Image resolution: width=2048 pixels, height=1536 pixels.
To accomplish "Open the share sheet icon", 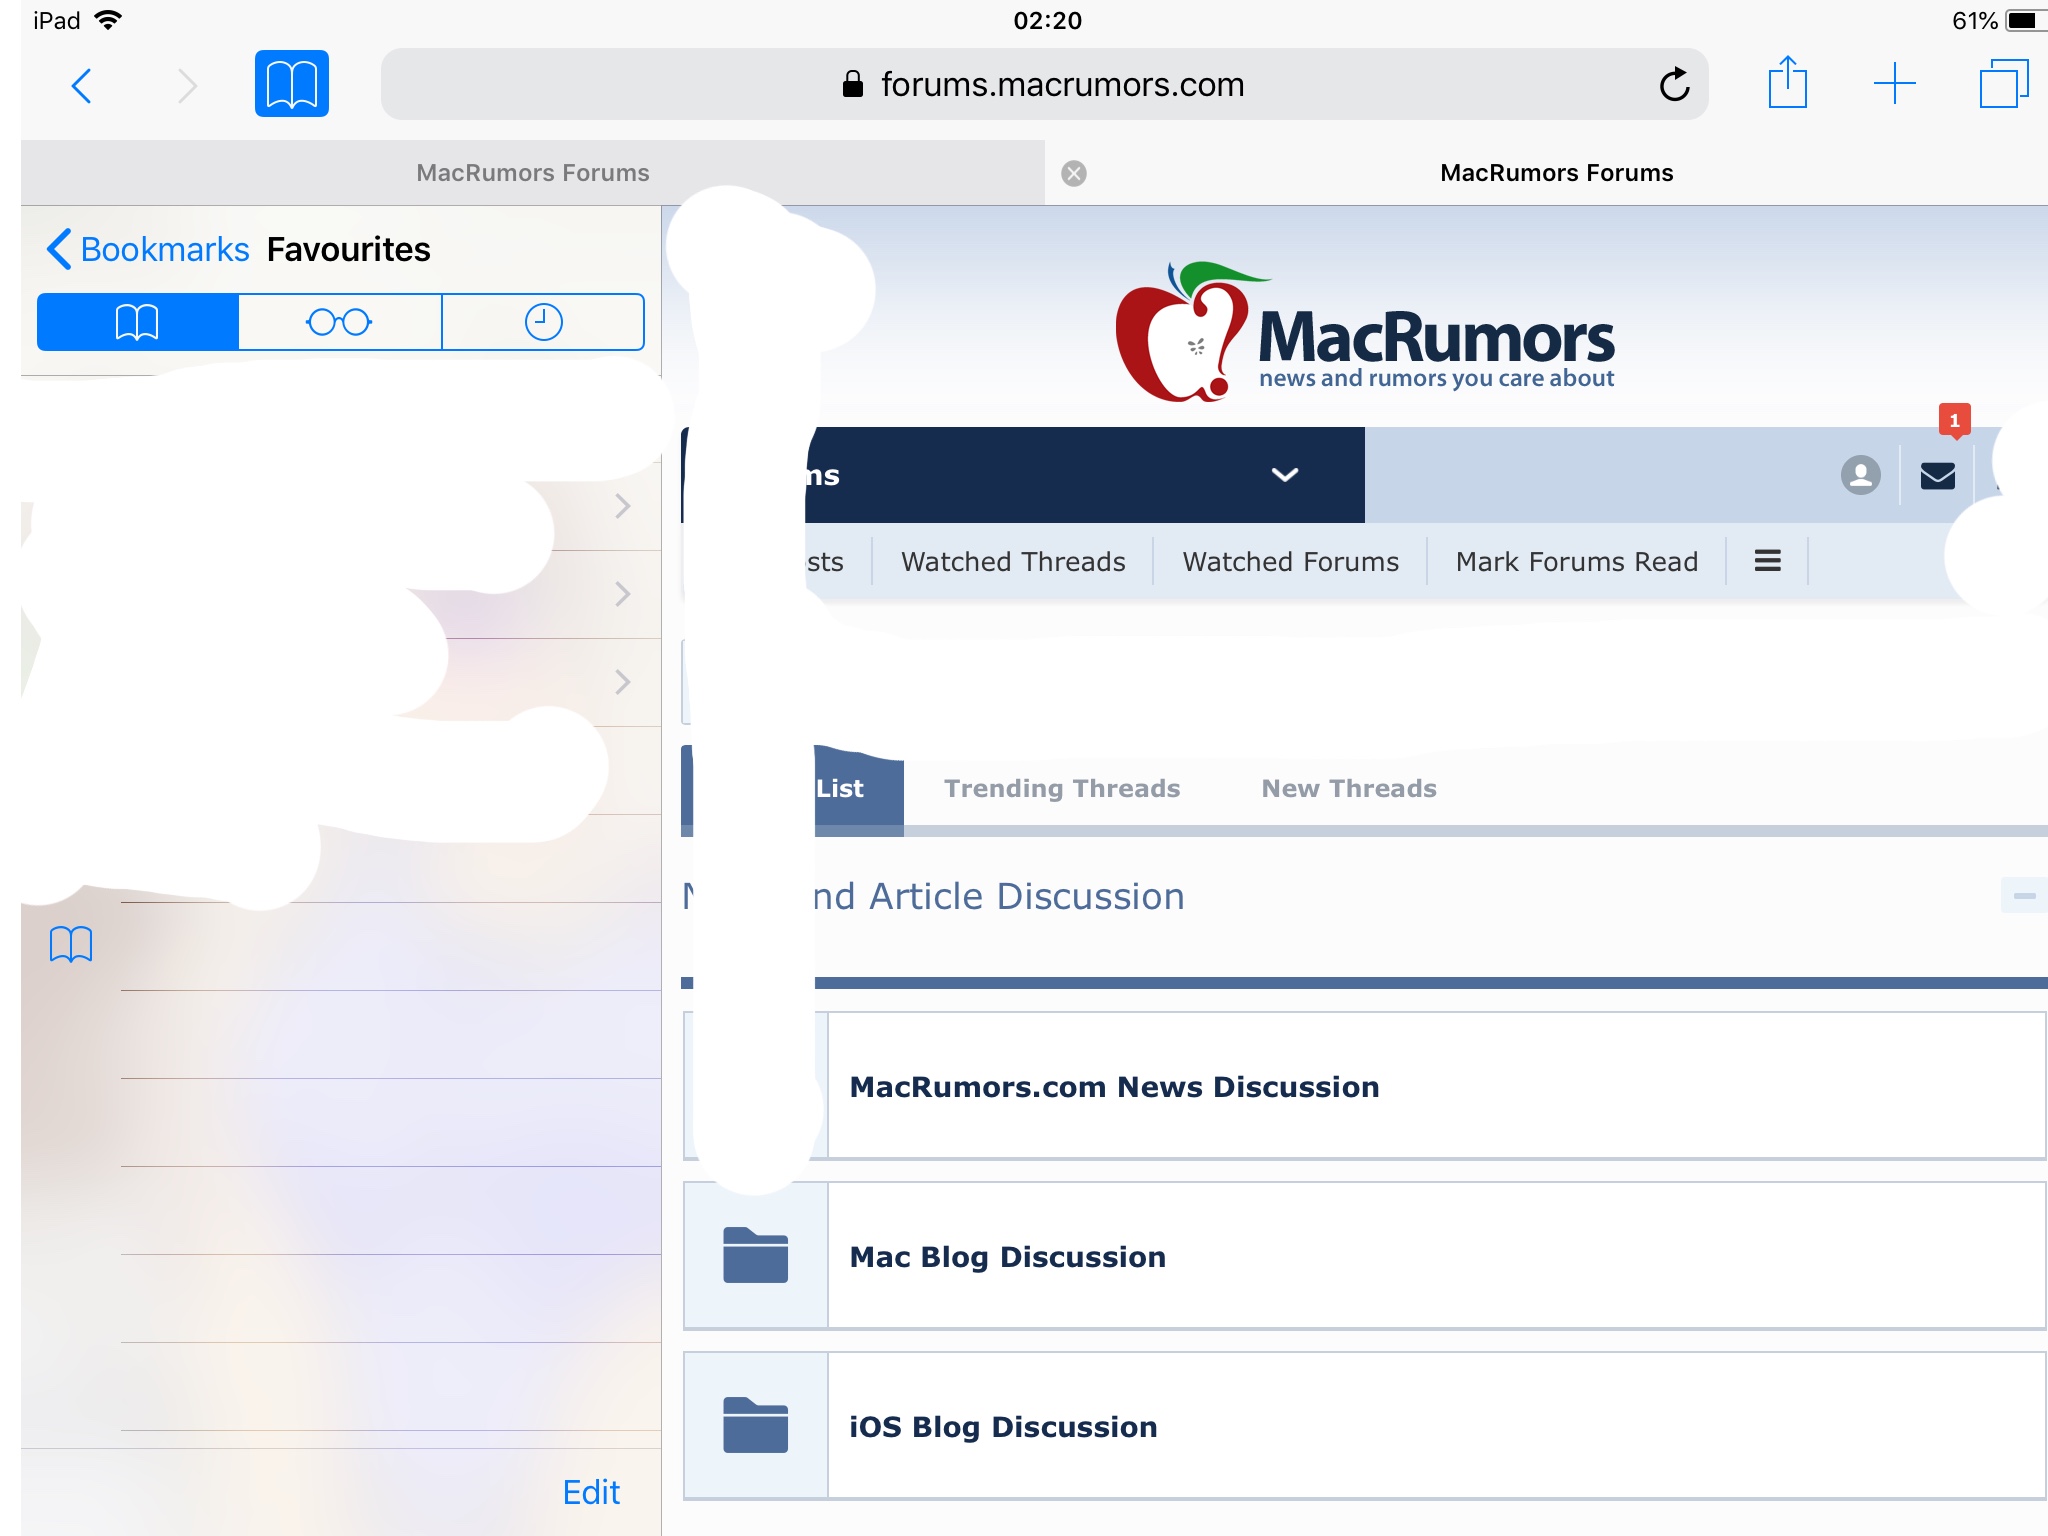I will click(1788, 82).
